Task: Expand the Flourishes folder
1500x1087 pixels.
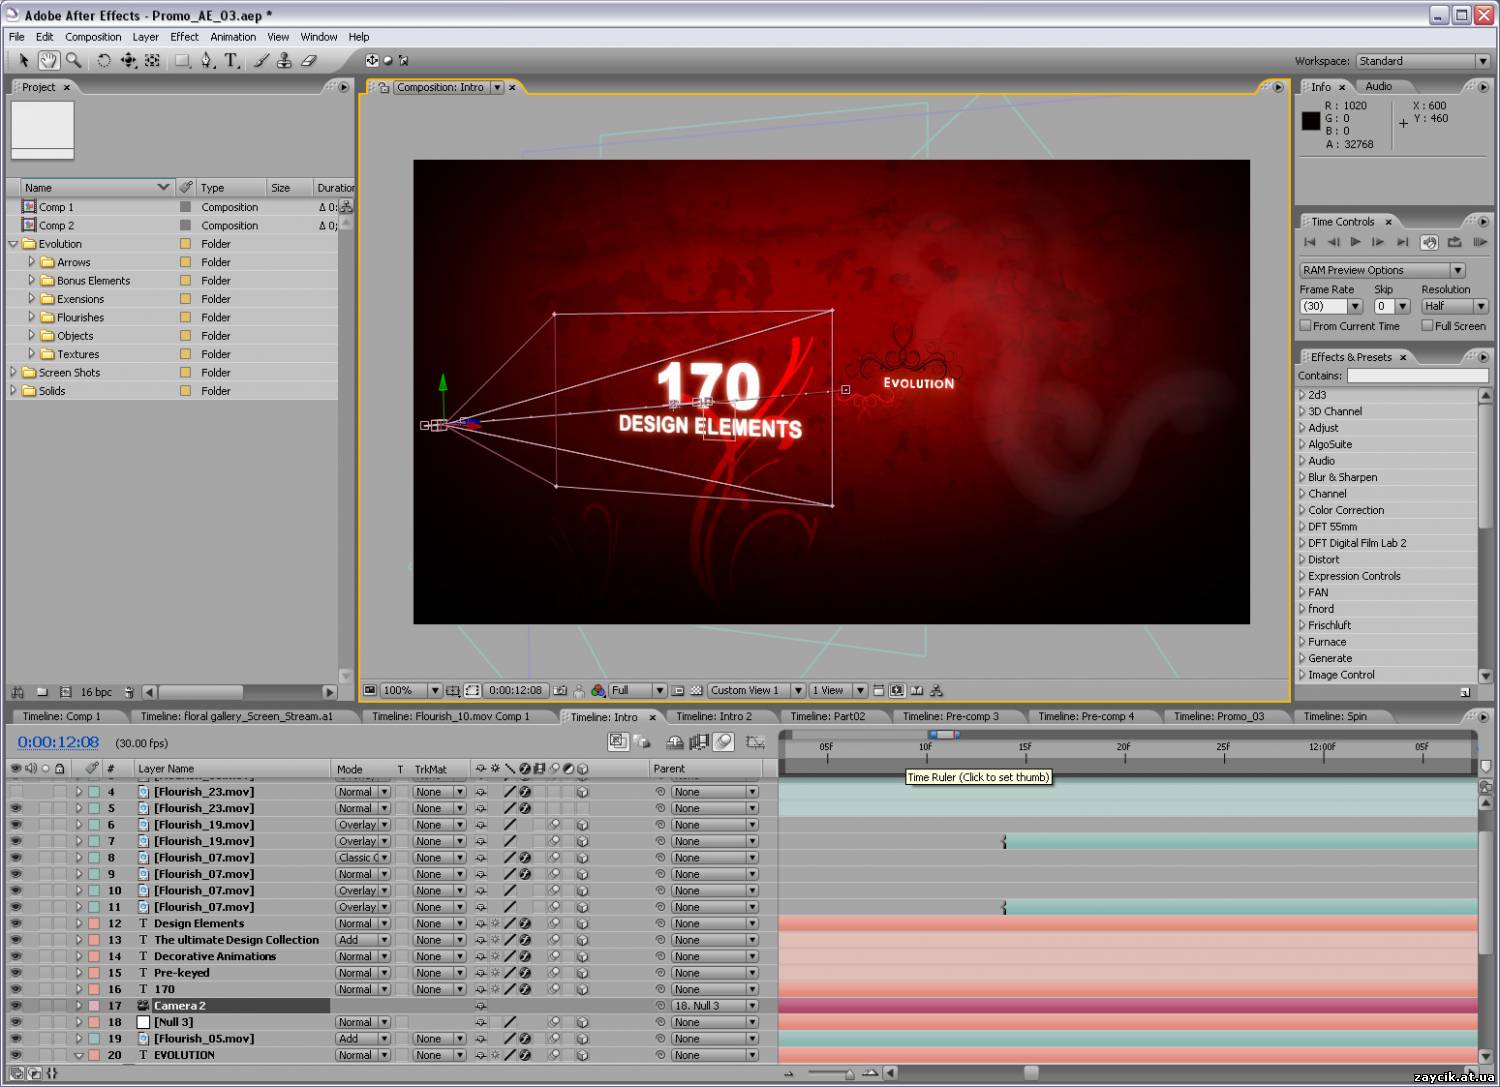Action: pyautogui.click(x=31, y=317)
